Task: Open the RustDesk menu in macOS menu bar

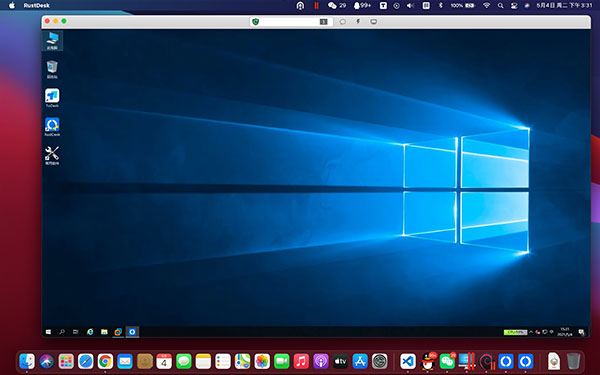Action: click(37, 5)
